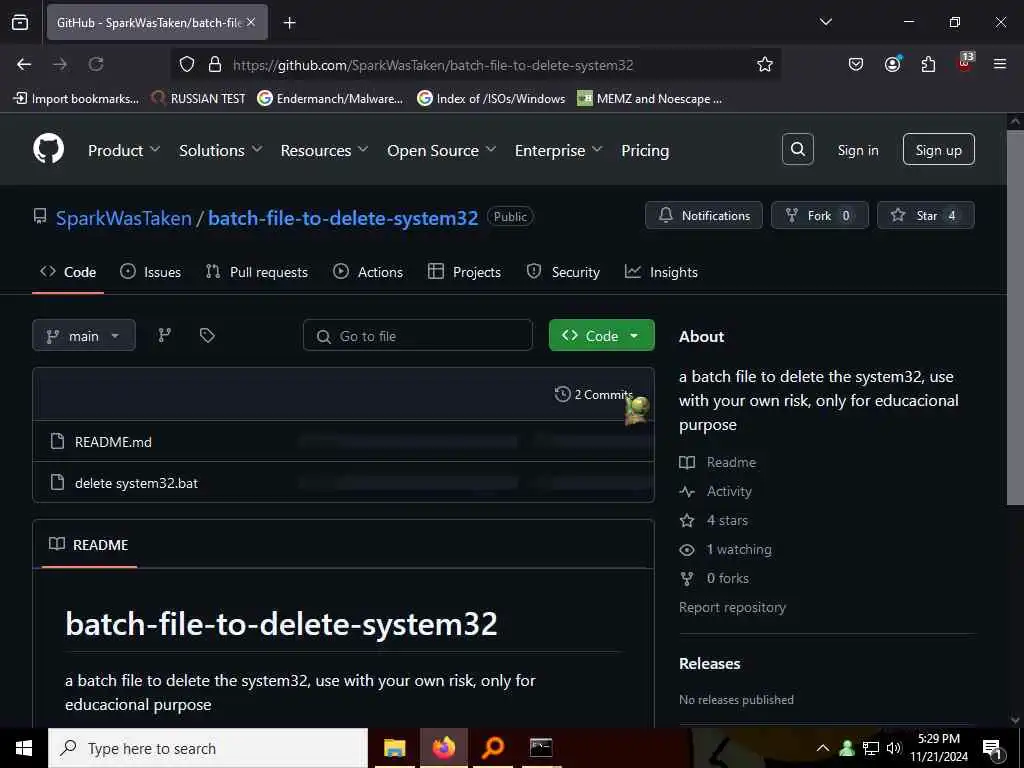Screen dimensions: 1024x768
Task: Bookmark this page with the star icon
Action: click(x=765, y=64)
